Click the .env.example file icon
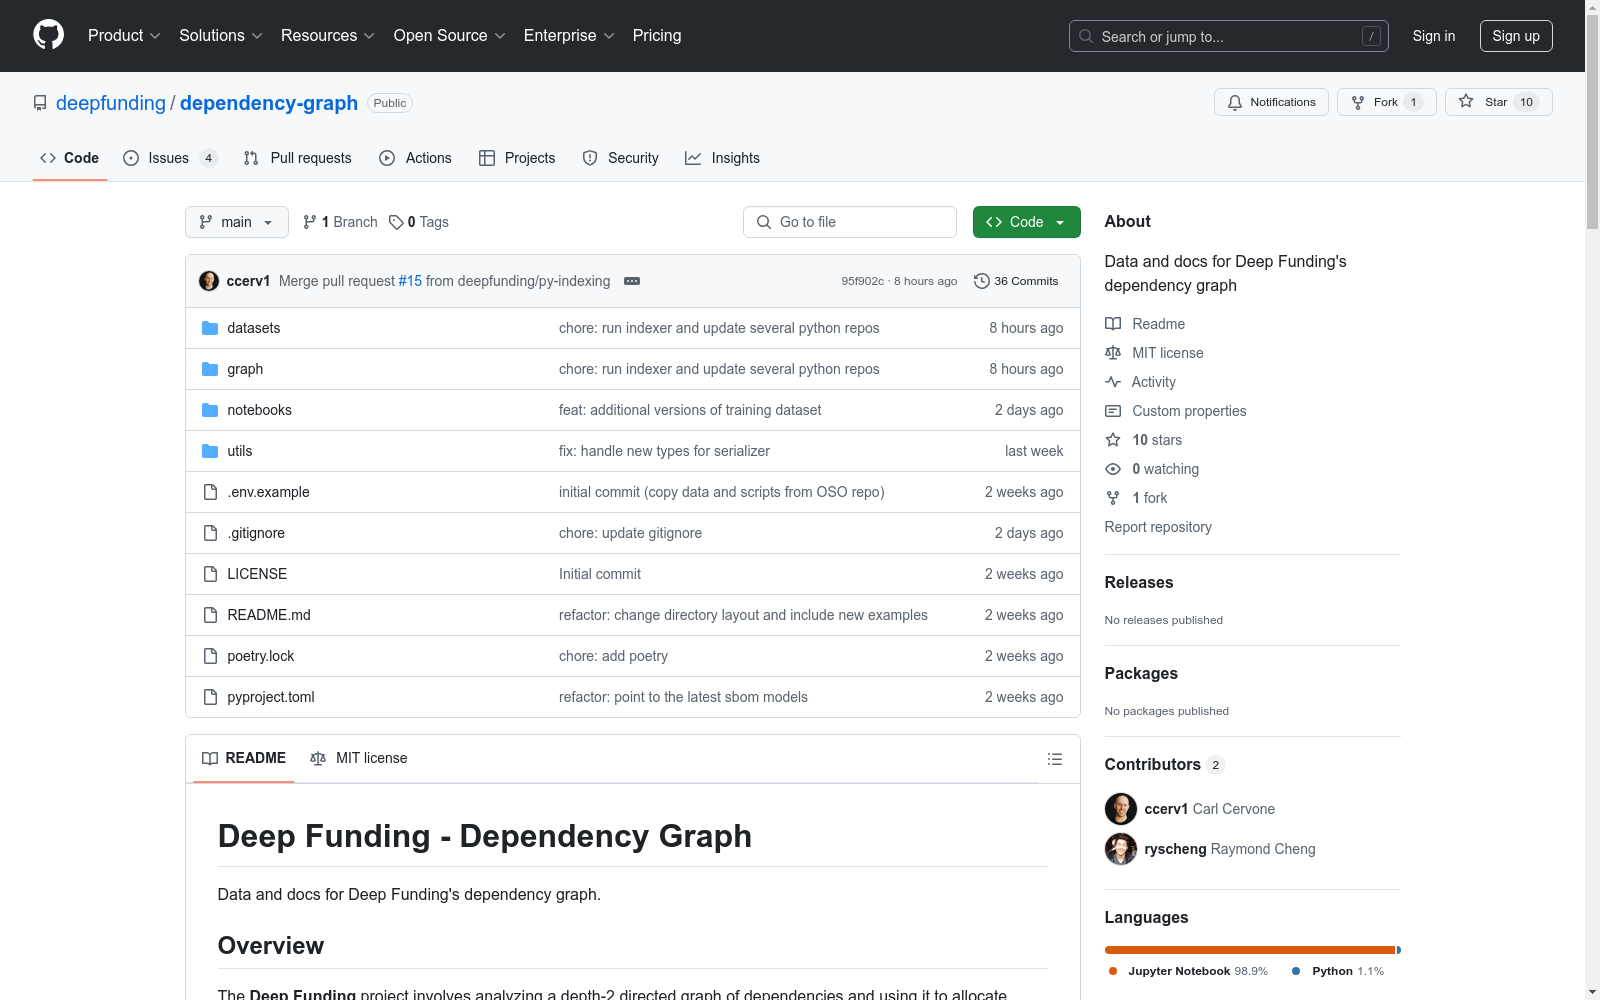The image size is (1600, 1000). pos(210,492)
